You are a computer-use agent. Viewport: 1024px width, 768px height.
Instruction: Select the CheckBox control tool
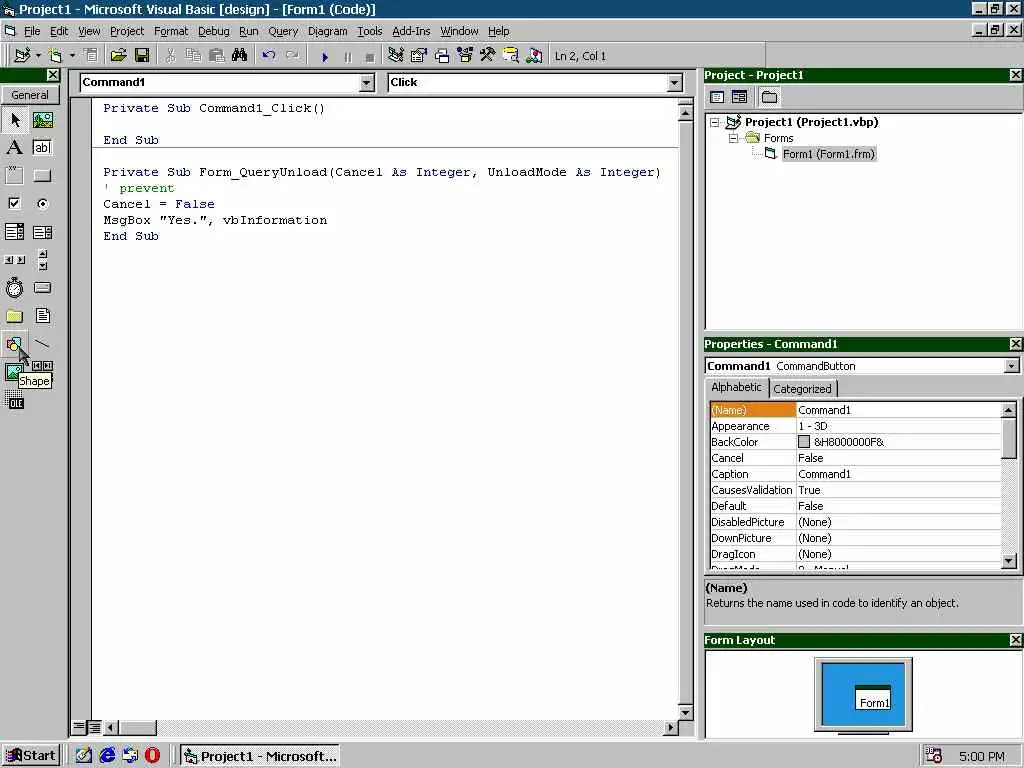pyautogui.click(x=14, y=203)
